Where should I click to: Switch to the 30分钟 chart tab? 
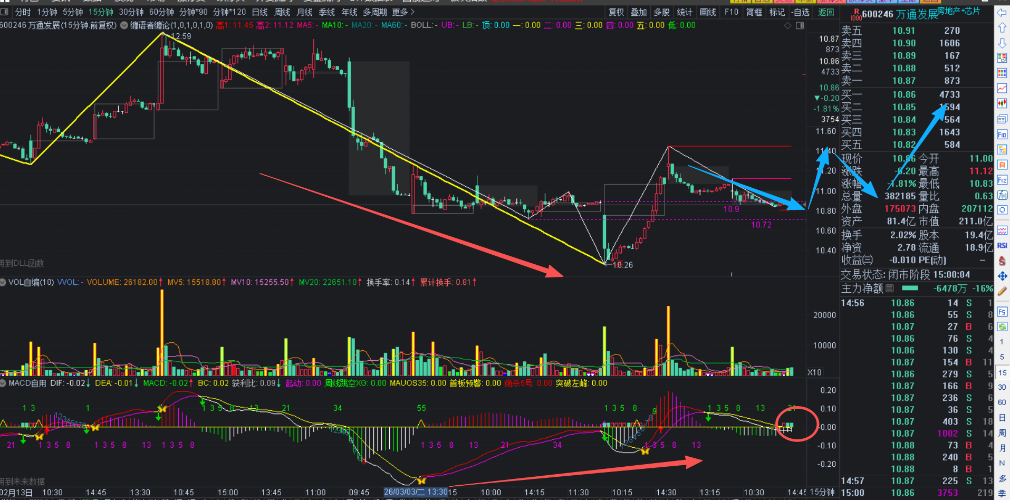(x=132, y=12)
